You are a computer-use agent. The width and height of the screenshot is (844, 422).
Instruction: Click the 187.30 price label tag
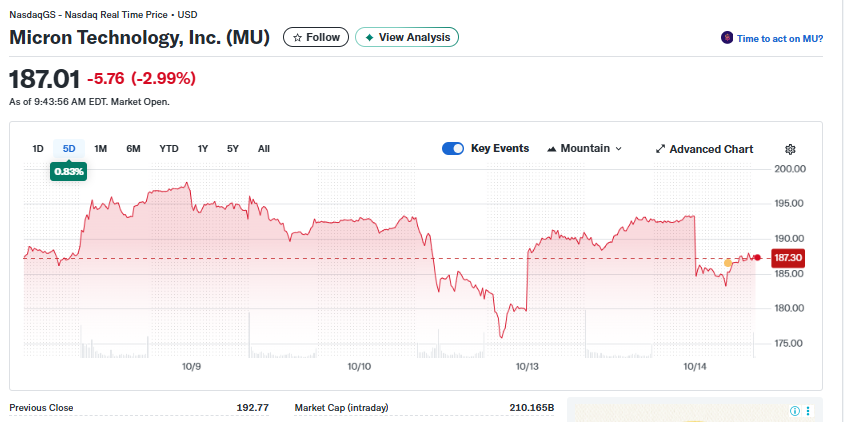tap(789, 258)
